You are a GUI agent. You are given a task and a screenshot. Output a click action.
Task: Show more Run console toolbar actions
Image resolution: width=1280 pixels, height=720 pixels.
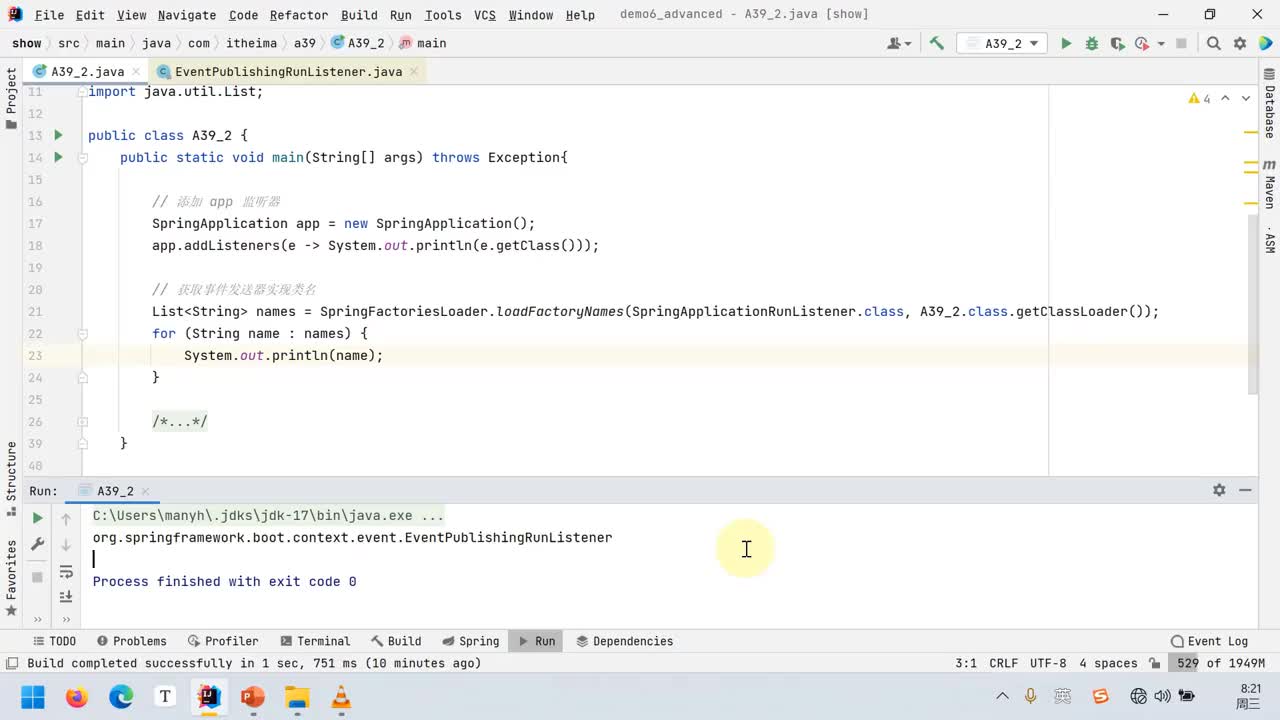tap(66, 620)
